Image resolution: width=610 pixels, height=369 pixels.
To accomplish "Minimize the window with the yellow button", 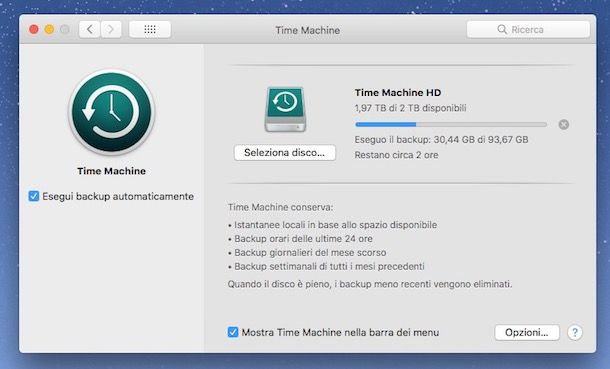I will tap(49, 30).
